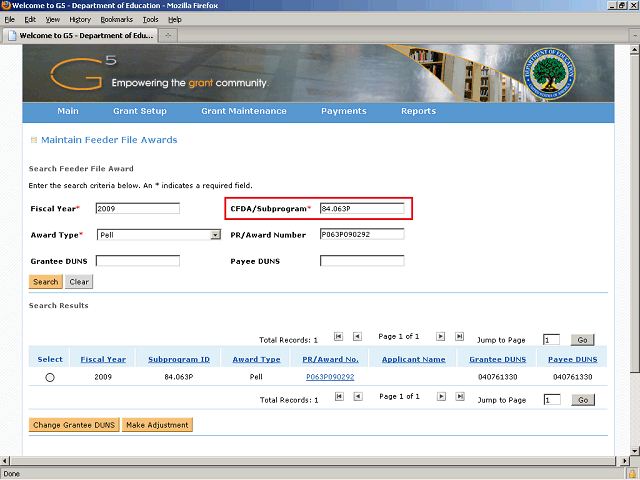This screenshot has width=640, height=480.
Task: Go to previous page in bottom pagination
Action: [358, 396]
